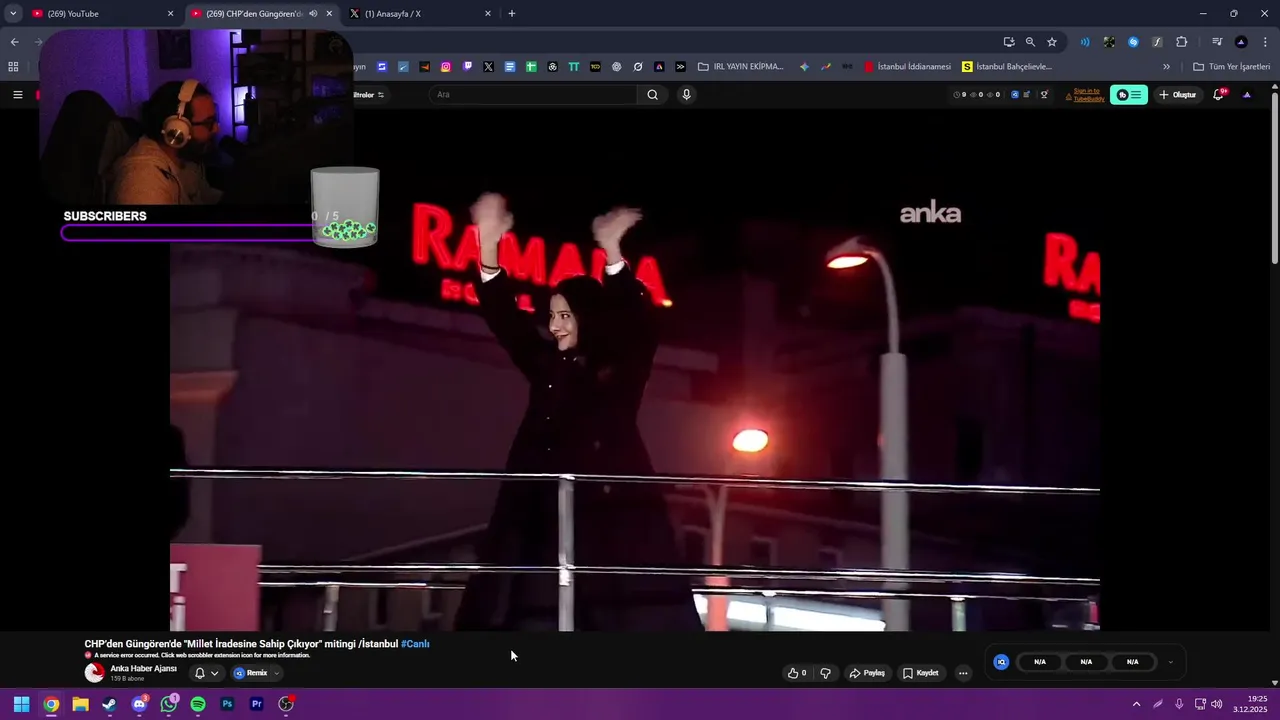Show hidden system tray icons
This screenshot has height=720, width=1280.
(x=1136, y=704)
